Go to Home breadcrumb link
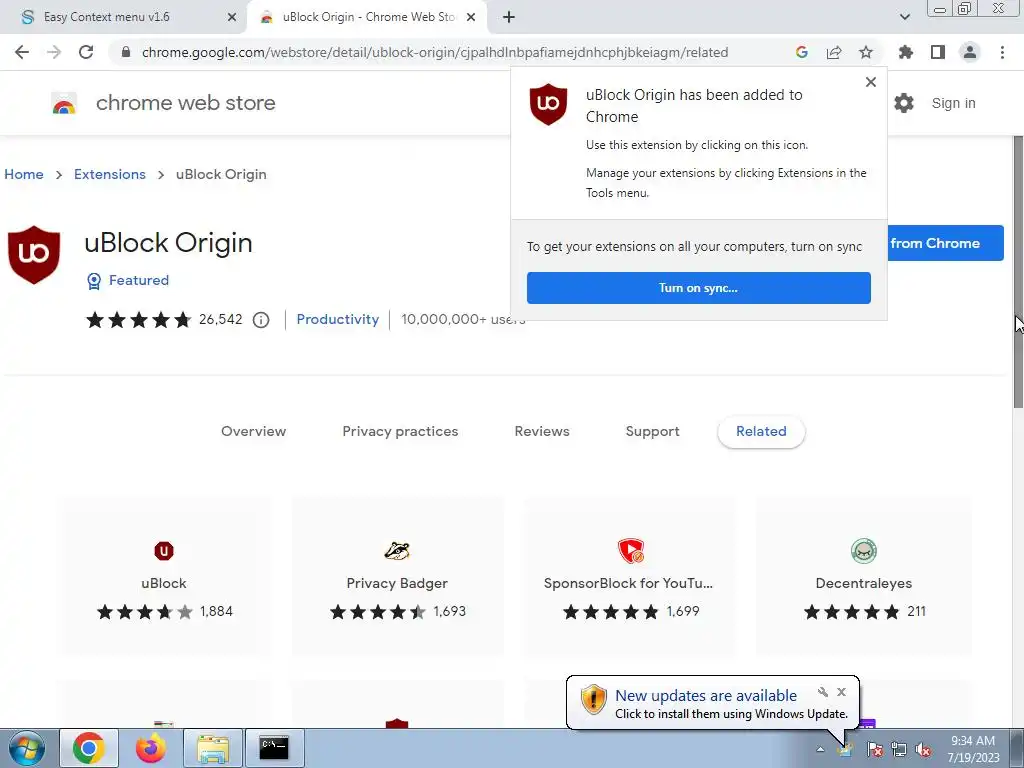 pos(24,174)
